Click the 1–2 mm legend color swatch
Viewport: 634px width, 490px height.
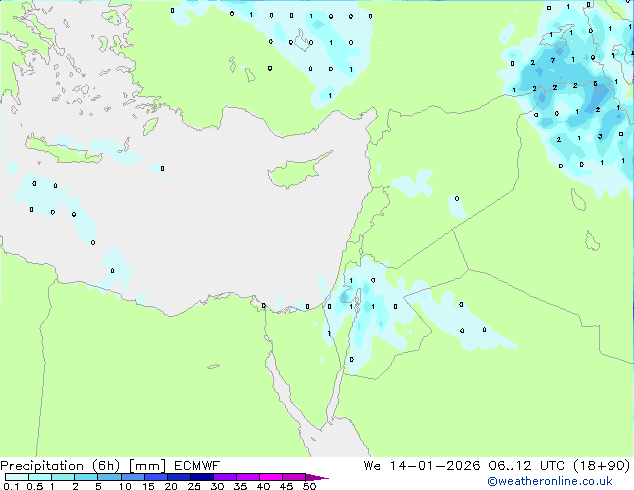pyautogui.click(x=63, y=477)
